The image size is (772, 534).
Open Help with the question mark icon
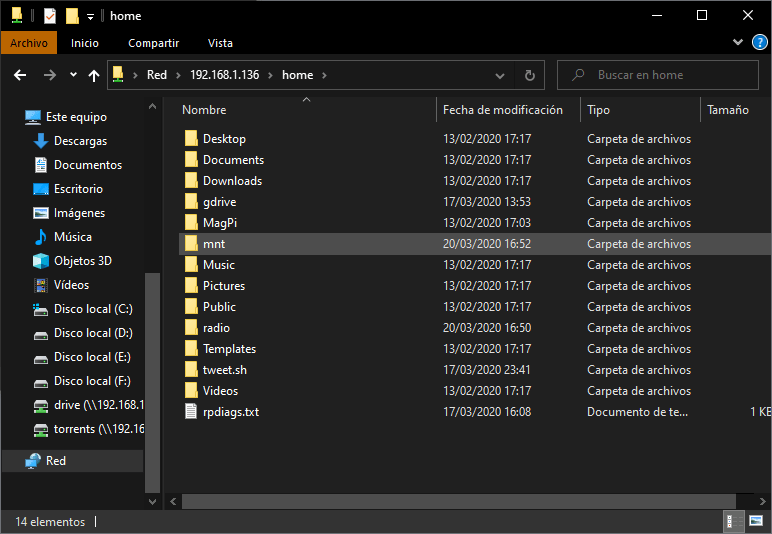tap(760, 42)
